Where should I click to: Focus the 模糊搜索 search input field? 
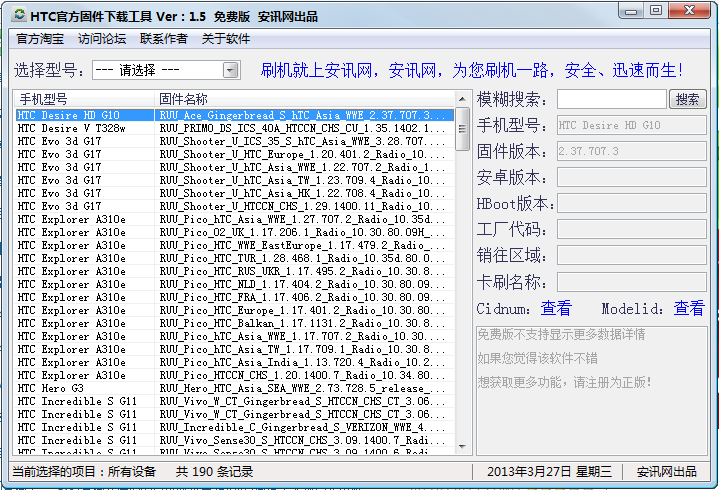click(612, 99)
